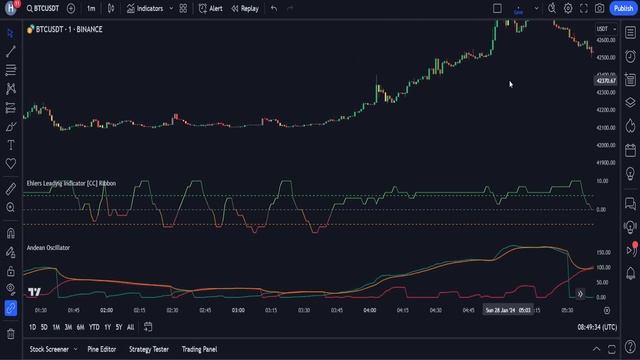Open the Trading Panel tab
The width and height of the screenshot is (640, 360).
[x=200, y=349]
